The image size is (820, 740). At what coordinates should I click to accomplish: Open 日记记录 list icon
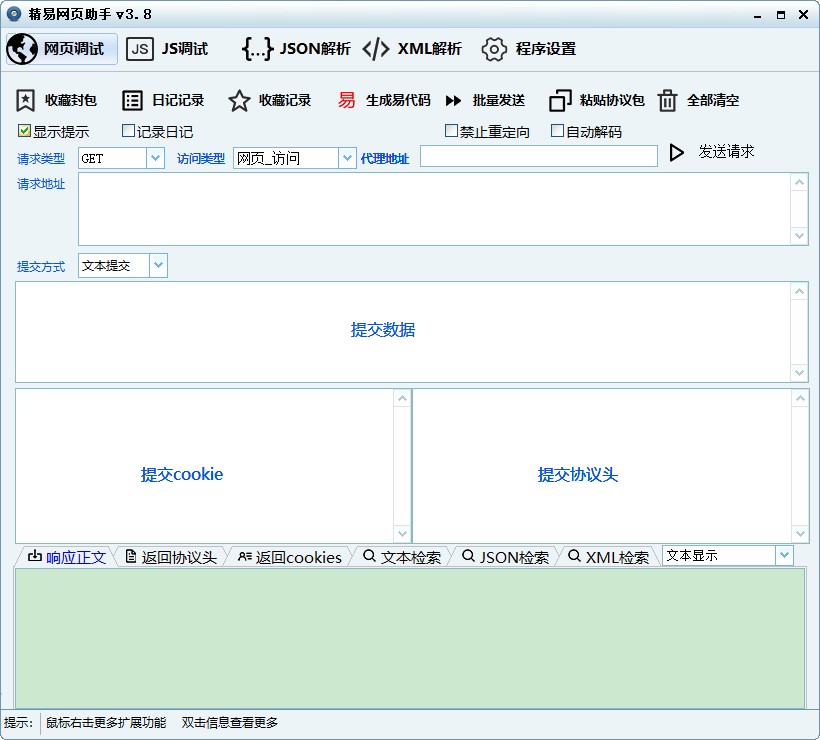click(x=132, y=100)
